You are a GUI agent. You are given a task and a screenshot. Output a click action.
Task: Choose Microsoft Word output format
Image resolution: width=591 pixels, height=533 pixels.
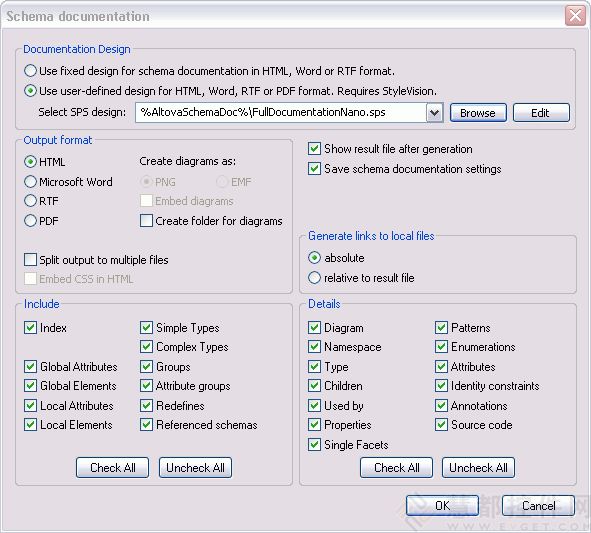tap(30, 182)
